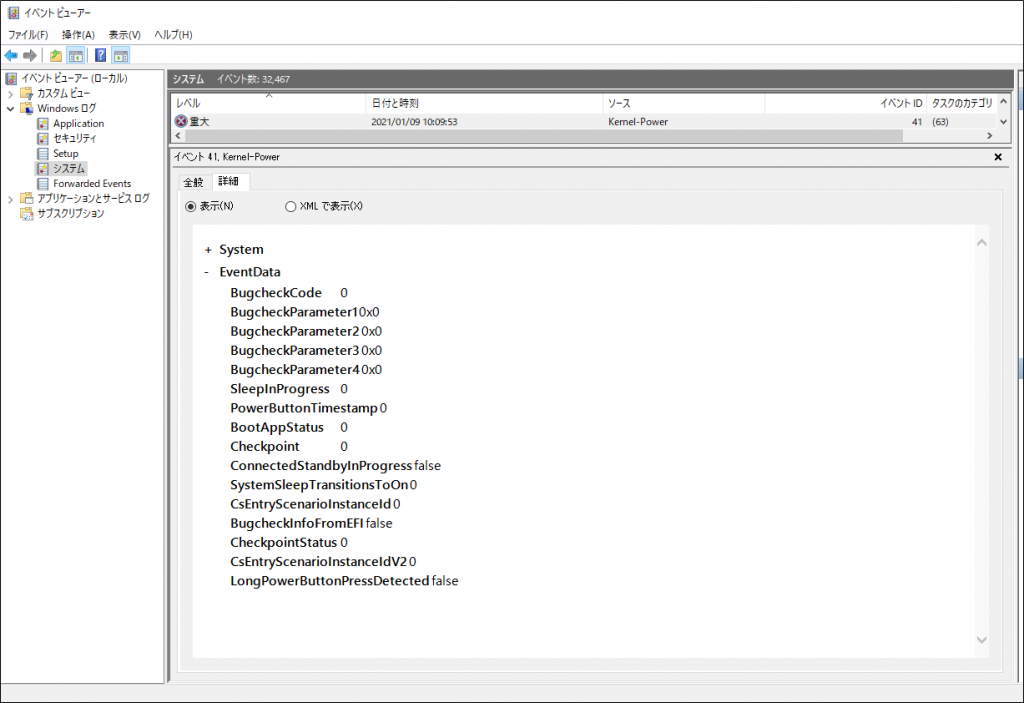The image size is (1024, 703).
Task: Select the Forwarded Events tree item
Action: click(92, 184)
